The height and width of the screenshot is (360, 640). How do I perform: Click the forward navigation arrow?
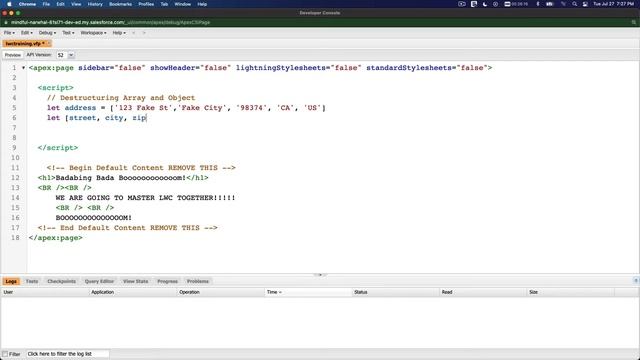[144, 33]
